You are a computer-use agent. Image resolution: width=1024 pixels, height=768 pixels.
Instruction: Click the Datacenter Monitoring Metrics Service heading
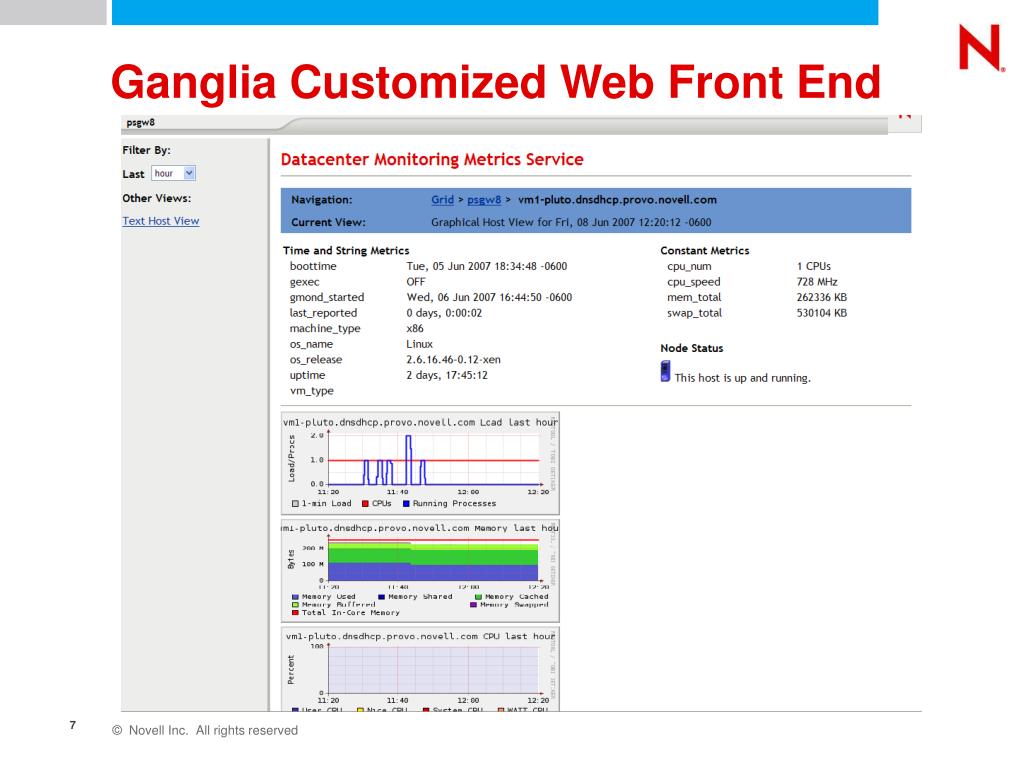[432, 159]
